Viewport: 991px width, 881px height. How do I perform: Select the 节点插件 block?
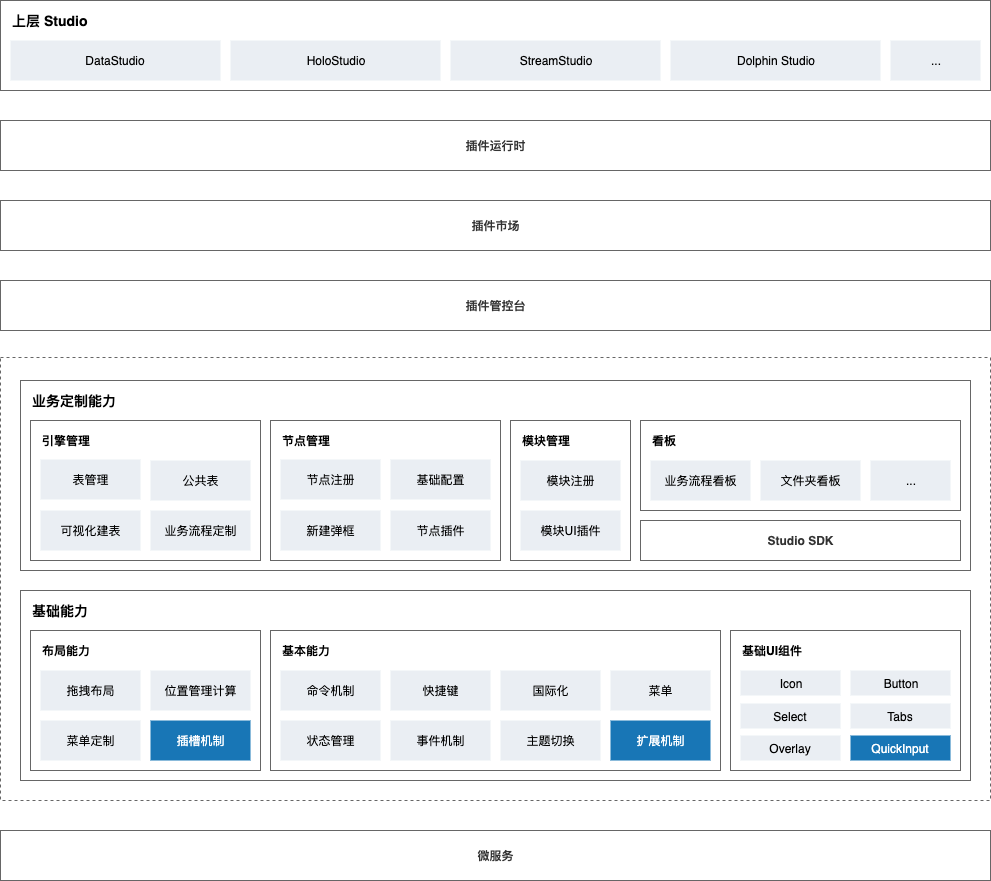click(x=441, y=530)
